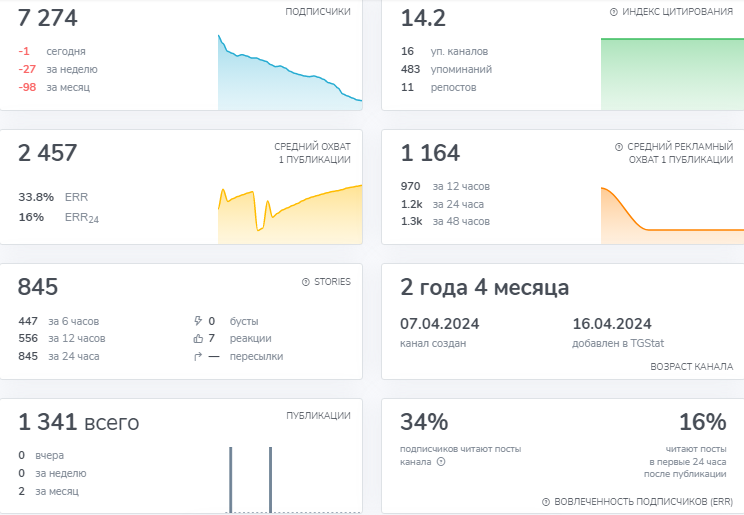Click the '970 за 12 часов' row
Viewport: 744px width, 515px height.
point(445,187)
